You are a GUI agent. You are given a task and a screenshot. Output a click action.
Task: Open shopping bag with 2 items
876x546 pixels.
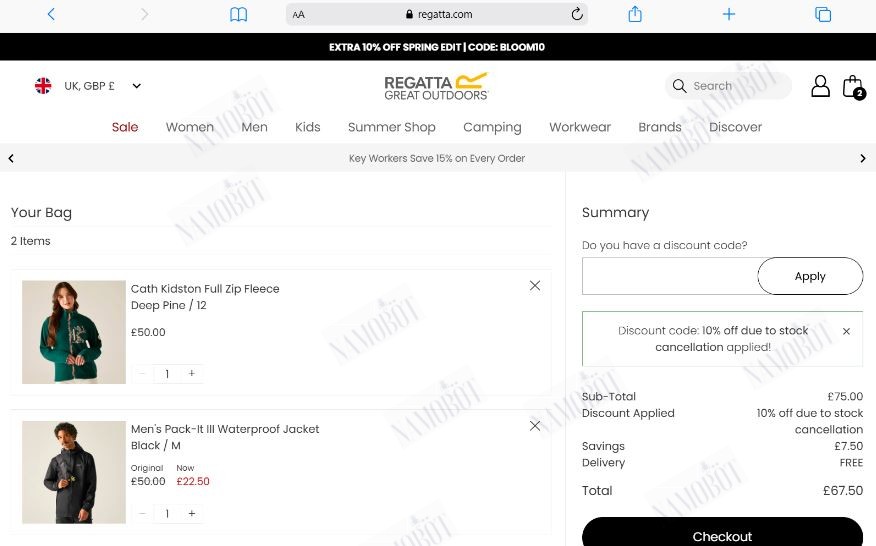click(x=854, y=87)
